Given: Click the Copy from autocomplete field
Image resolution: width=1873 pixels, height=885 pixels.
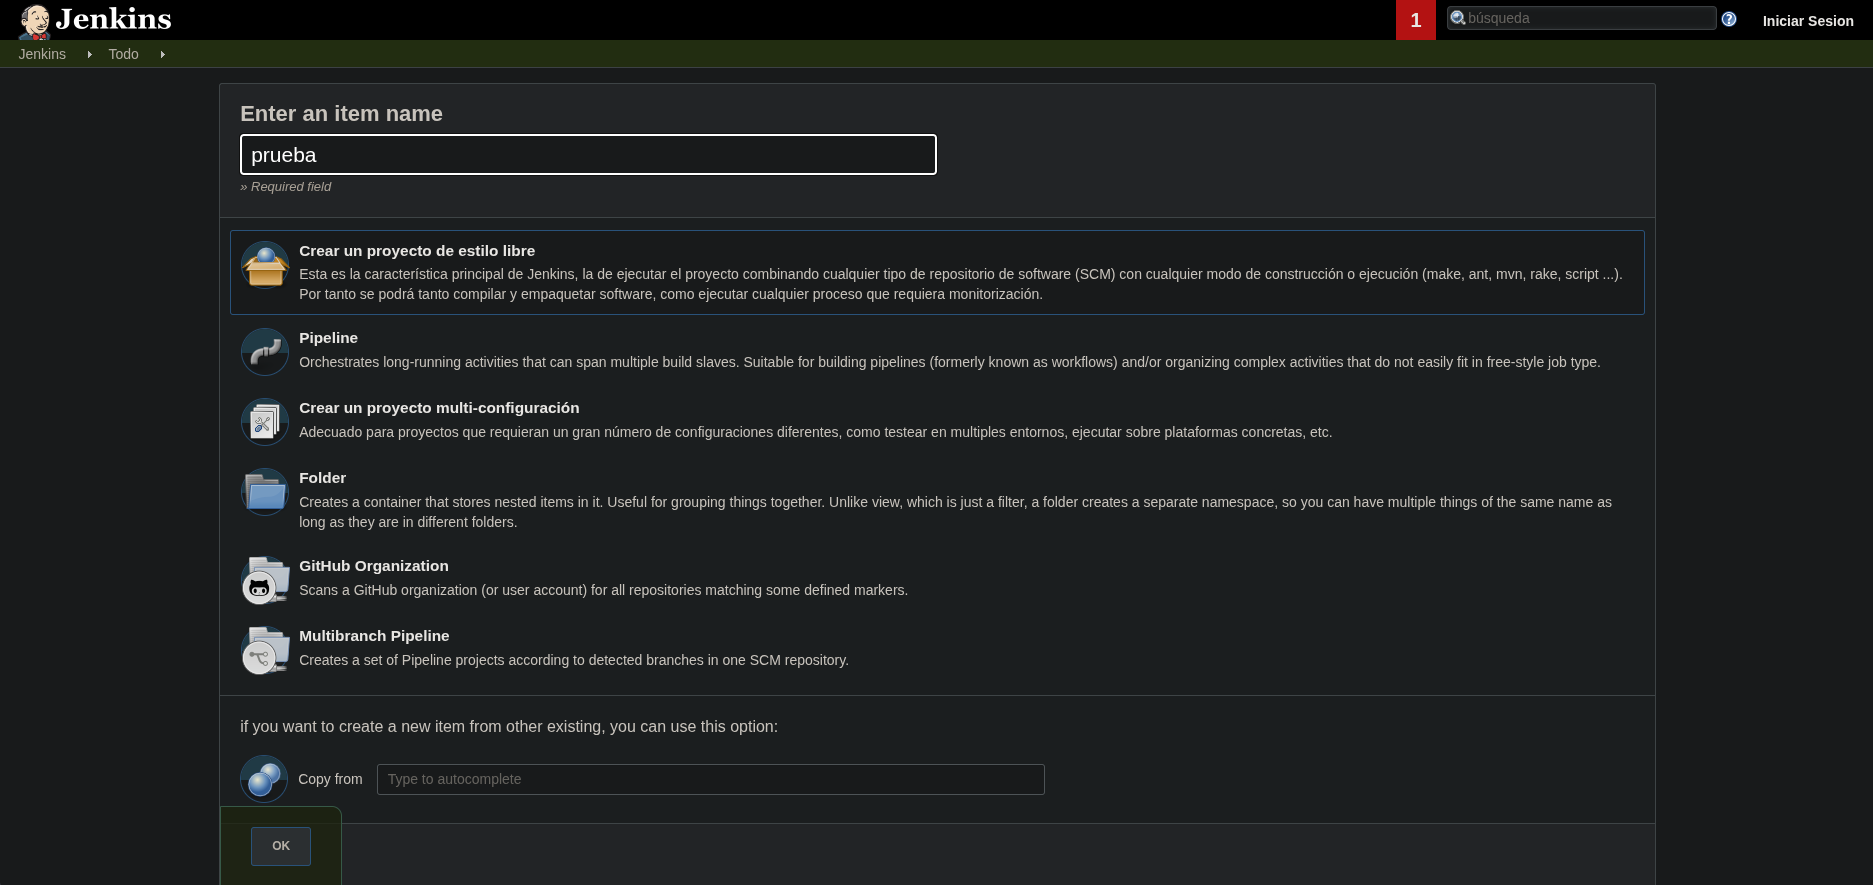Looking at the screenshot, I should [x=711, y=779].
